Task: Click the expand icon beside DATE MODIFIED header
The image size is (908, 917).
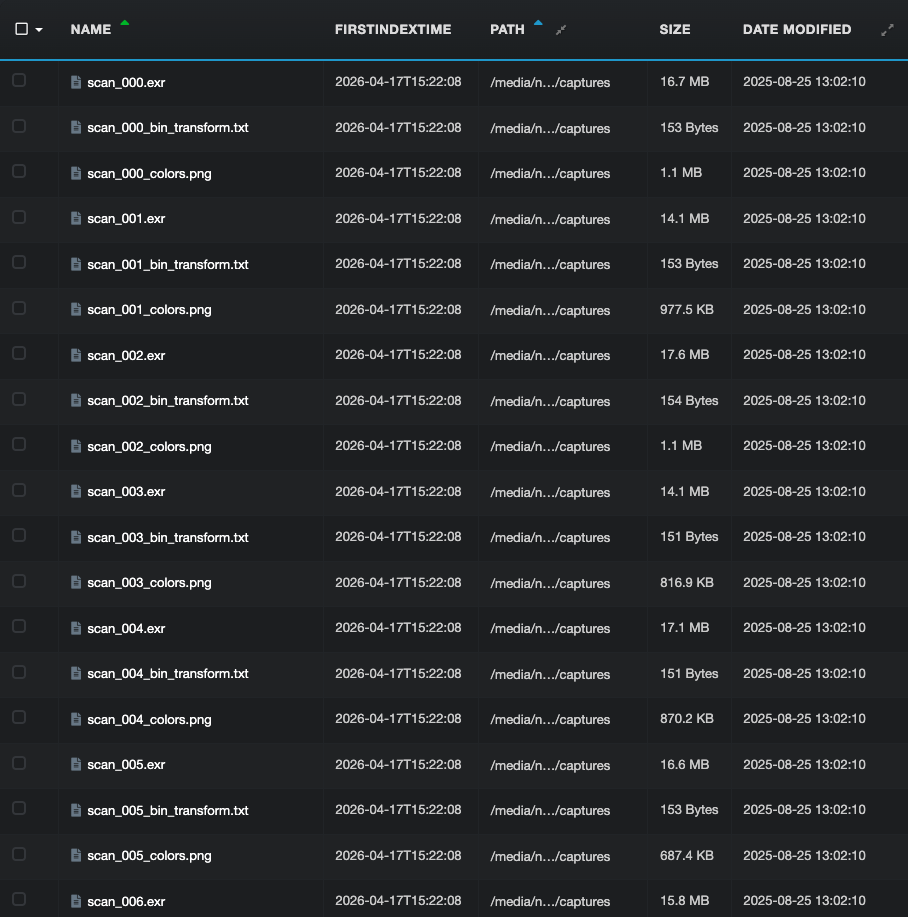Action: [x=887, y=30]
